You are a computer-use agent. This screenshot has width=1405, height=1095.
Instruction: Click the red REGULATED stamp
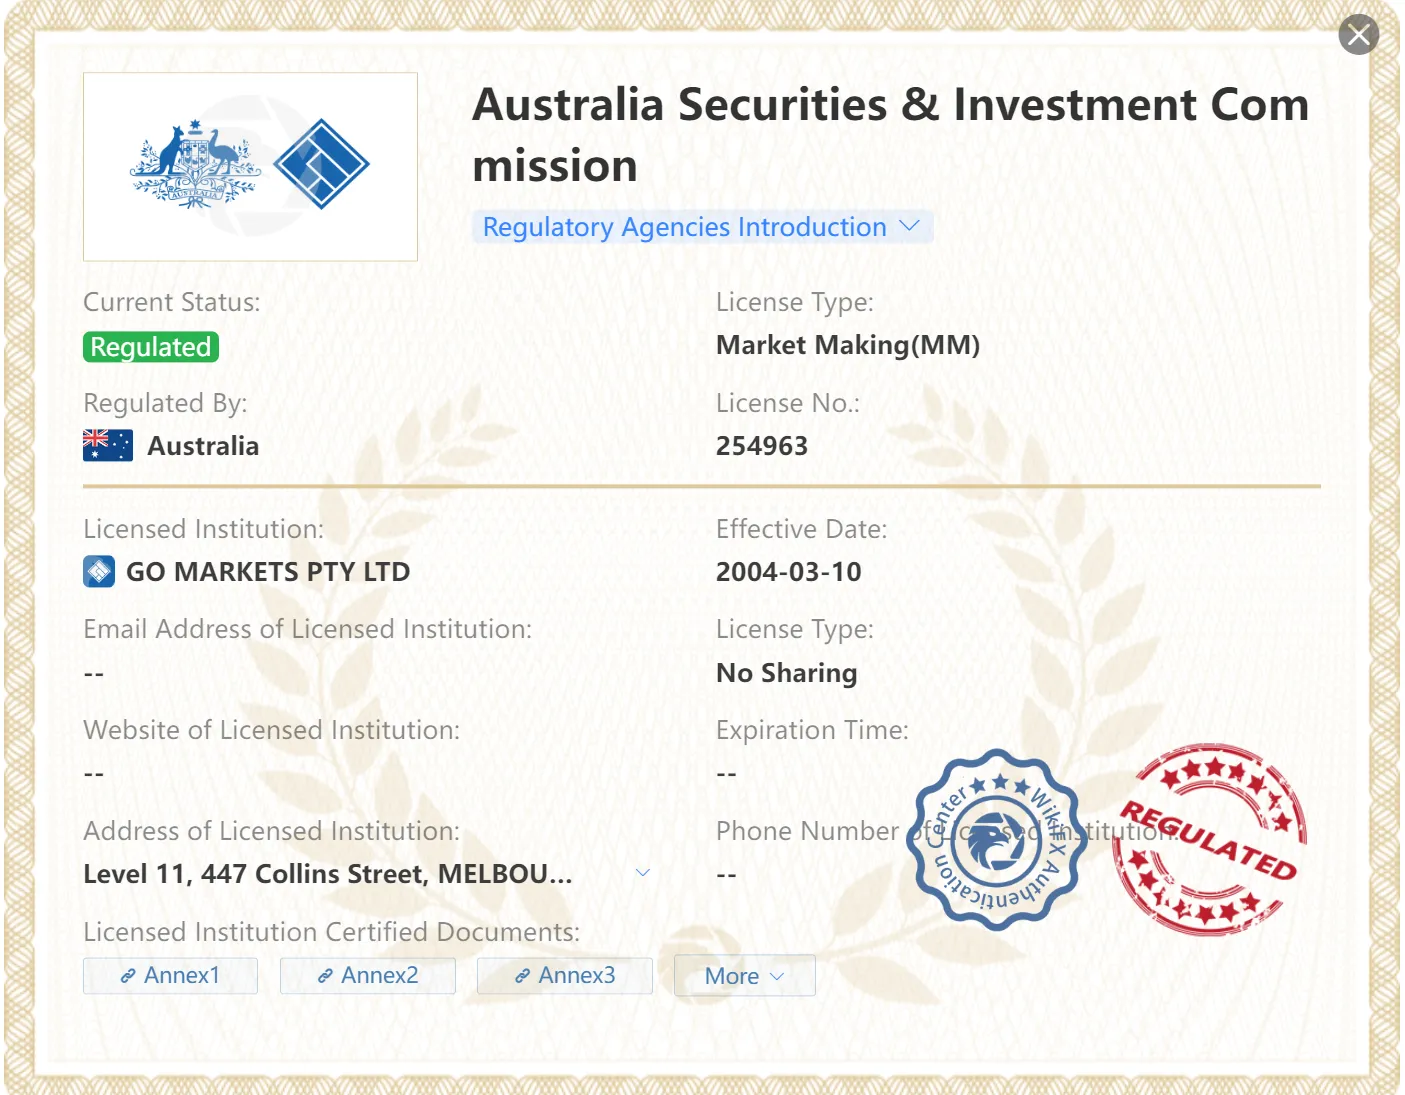1210,839
